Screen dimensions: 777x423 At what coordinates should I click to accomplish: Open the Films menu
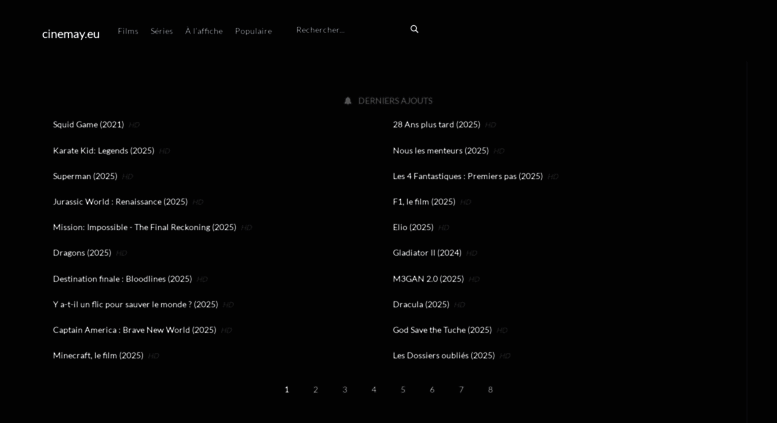point(128,31)
